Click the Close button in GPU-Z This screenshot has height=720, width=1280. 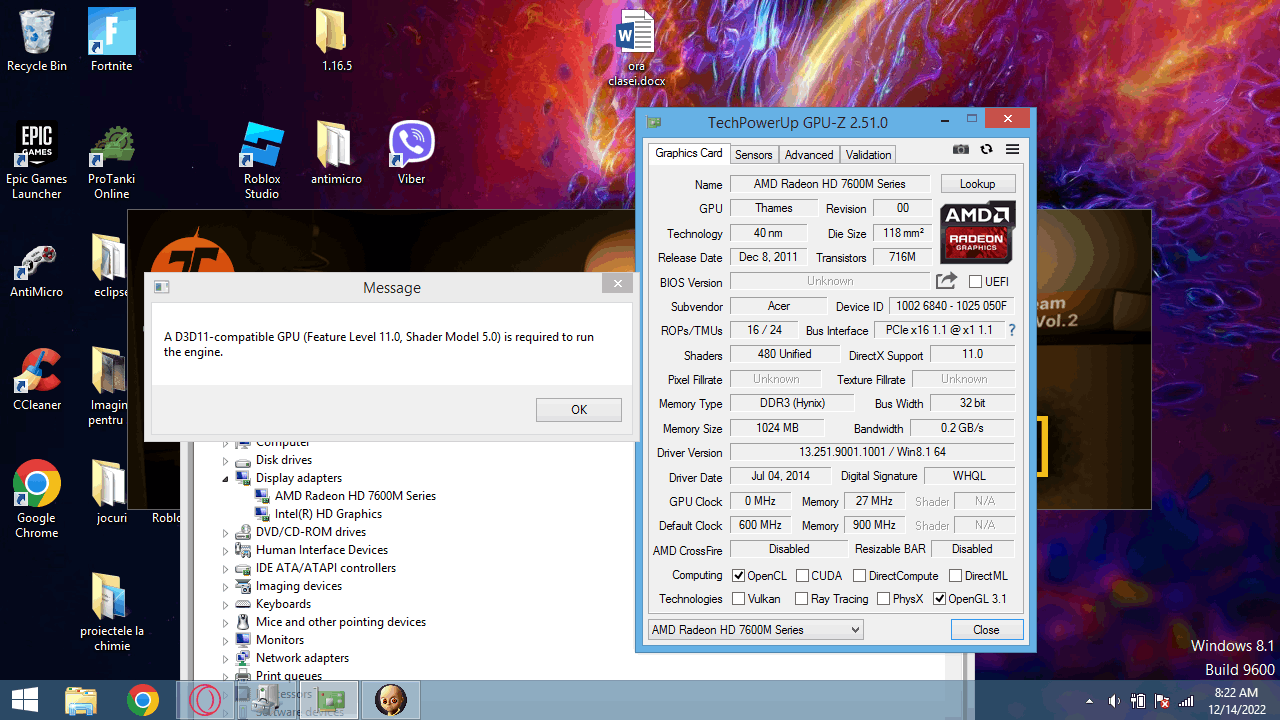pyautogui.click(x=986, y=630)
